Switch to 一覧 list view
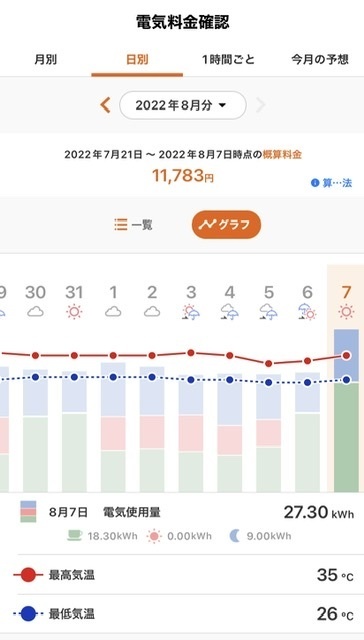The image size is (364, 640). click(x=133, y=224)
